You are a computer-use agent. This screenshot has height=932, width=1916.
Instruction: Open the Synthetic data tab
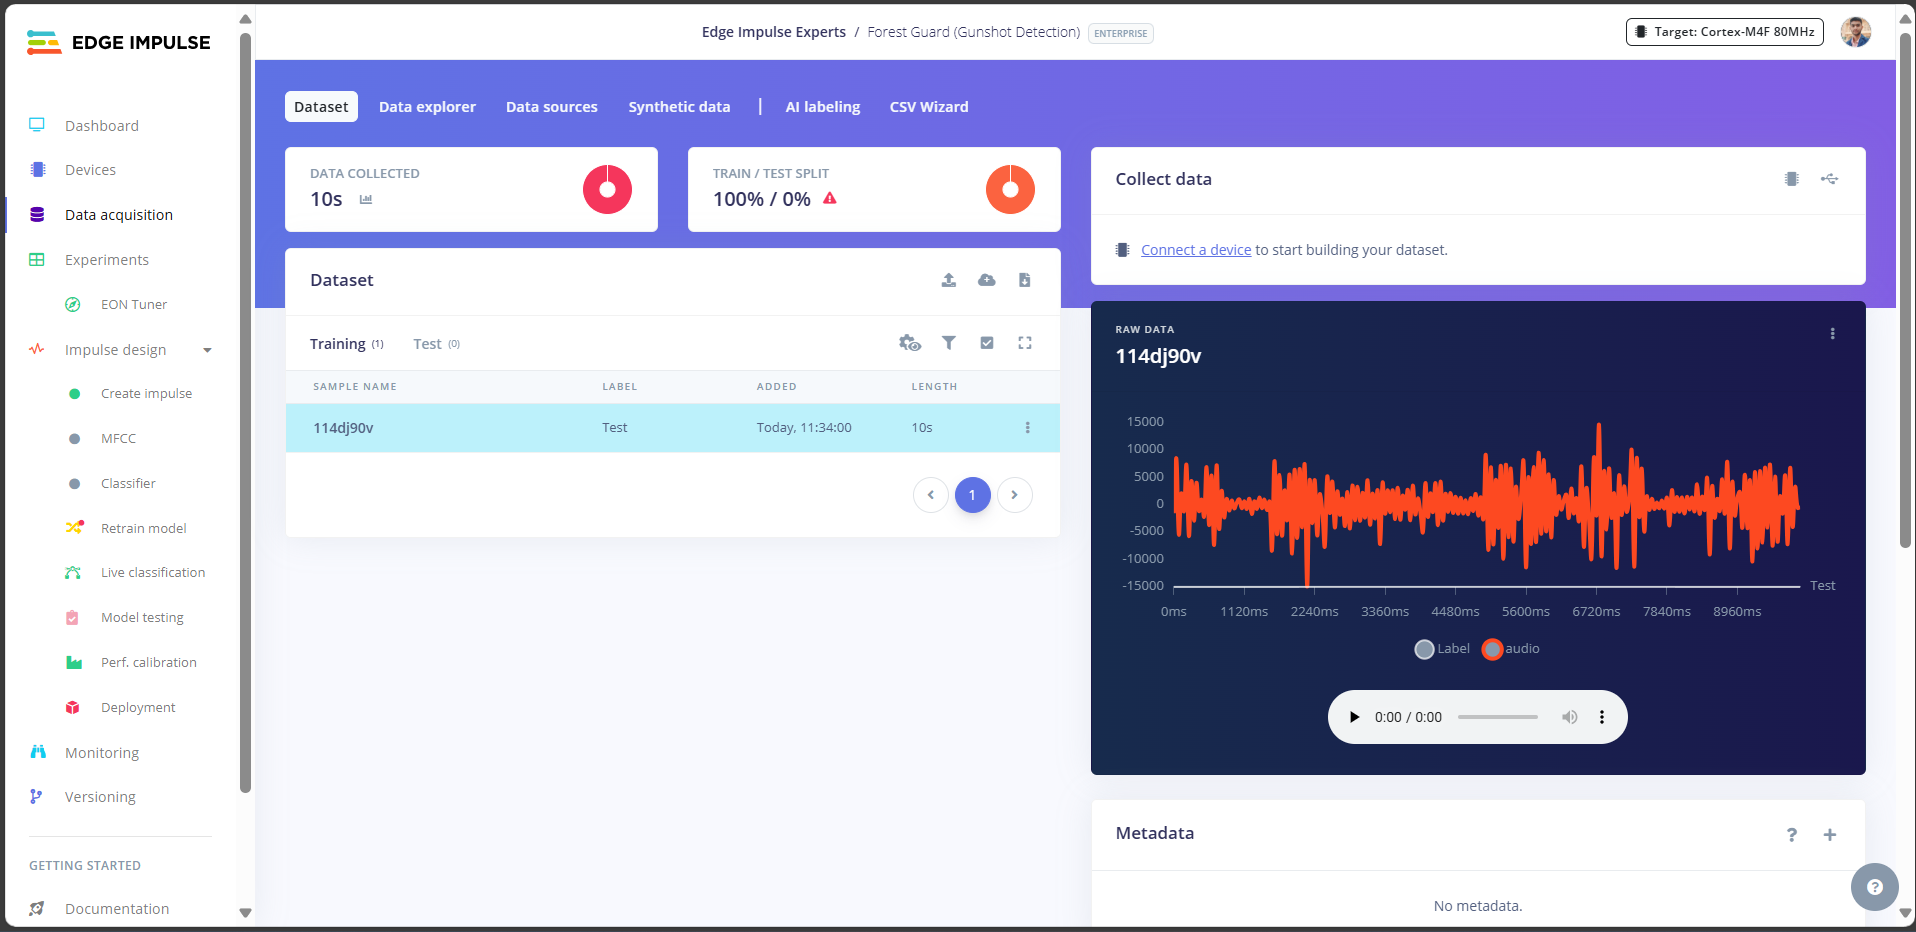click(x=679, y=107)
